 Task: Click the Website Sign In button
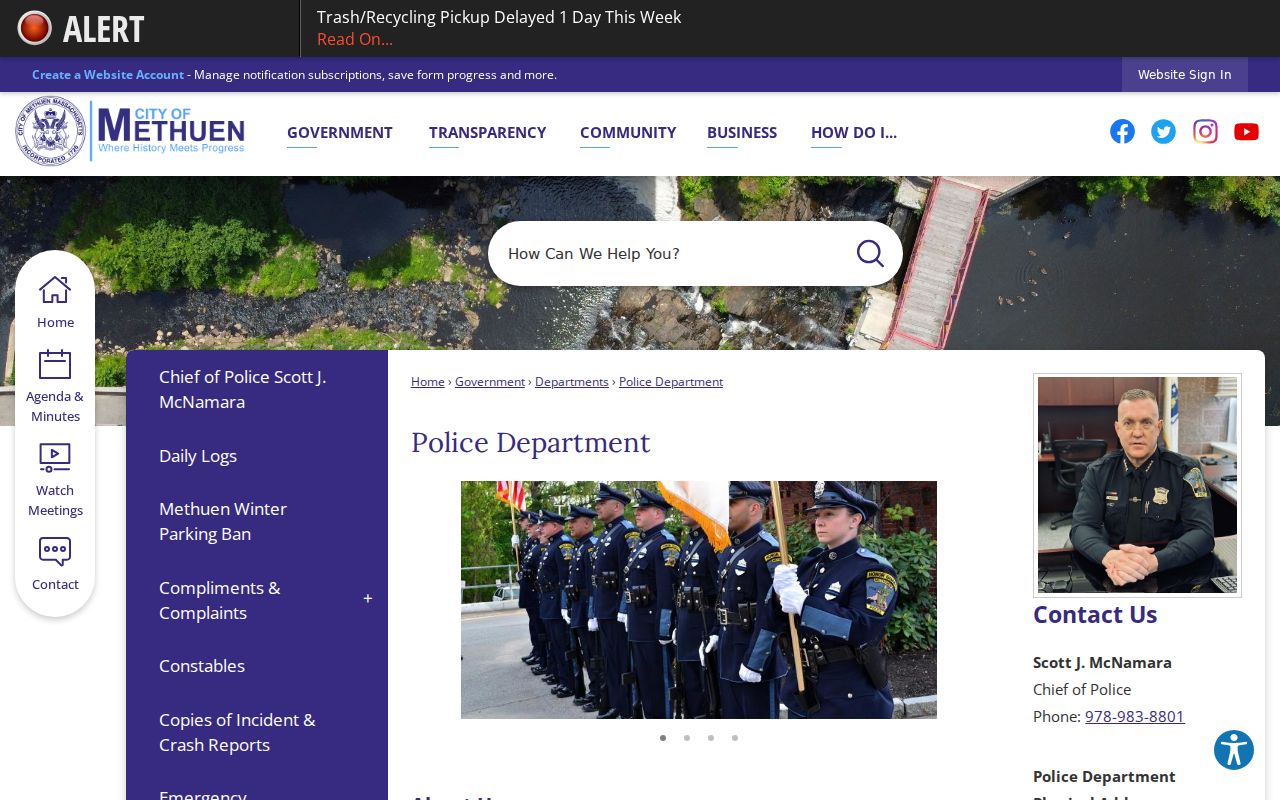click(x=1185, y=75)
